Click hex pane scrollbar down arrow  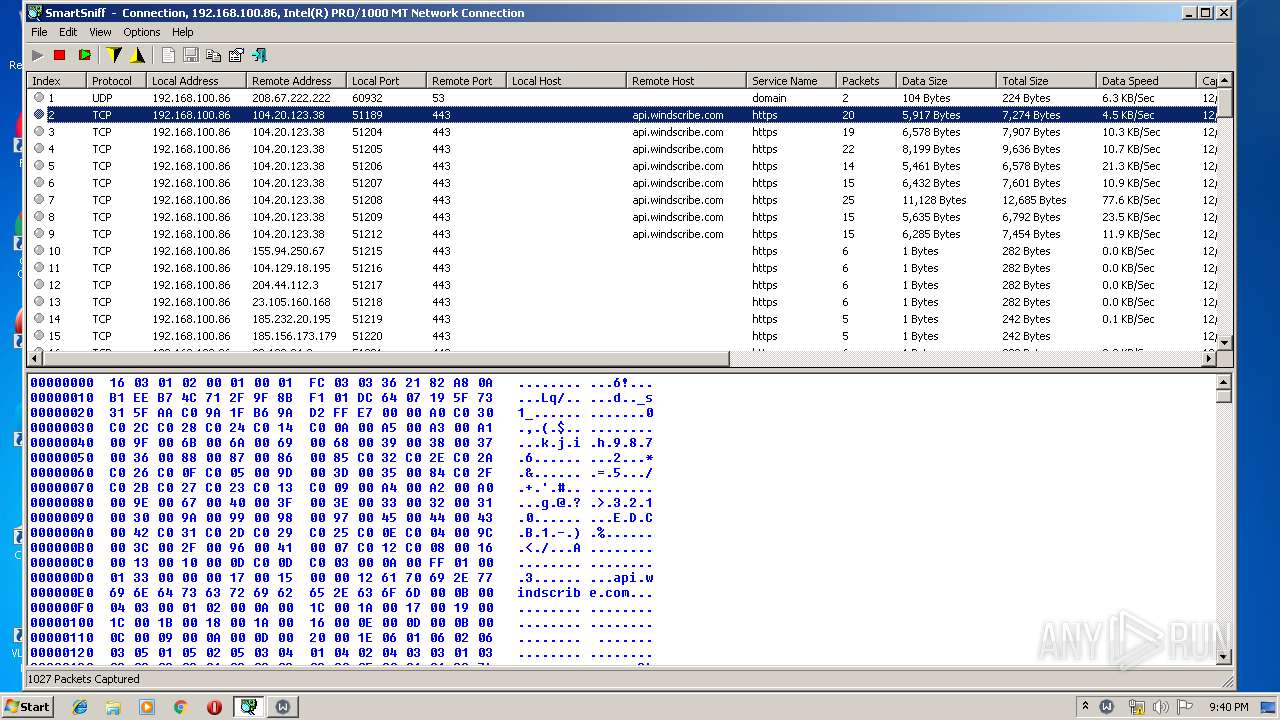tap(1225, 657)
